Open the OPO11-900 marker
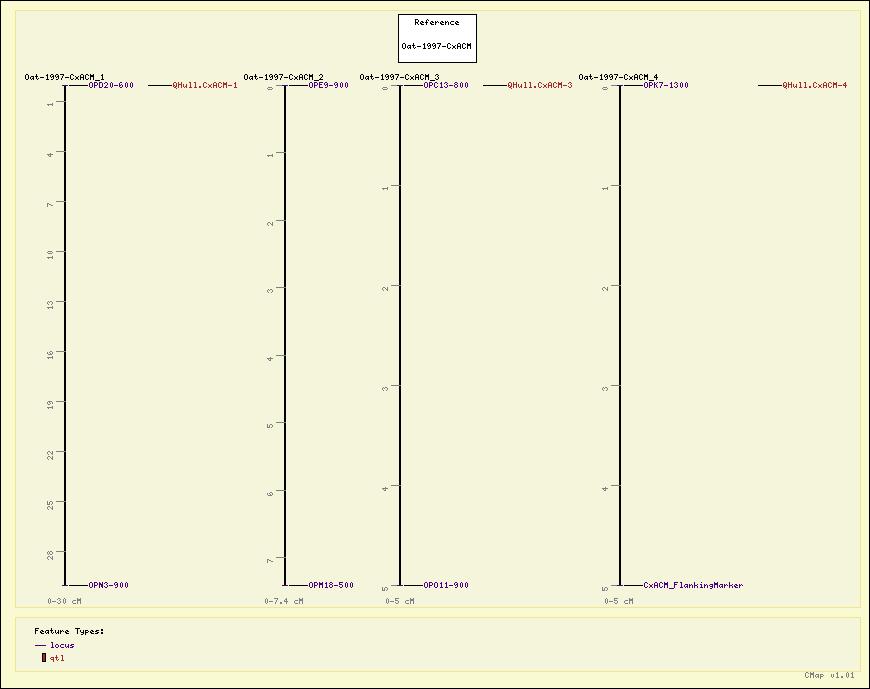The image size is (870, 689). (445, 586)
